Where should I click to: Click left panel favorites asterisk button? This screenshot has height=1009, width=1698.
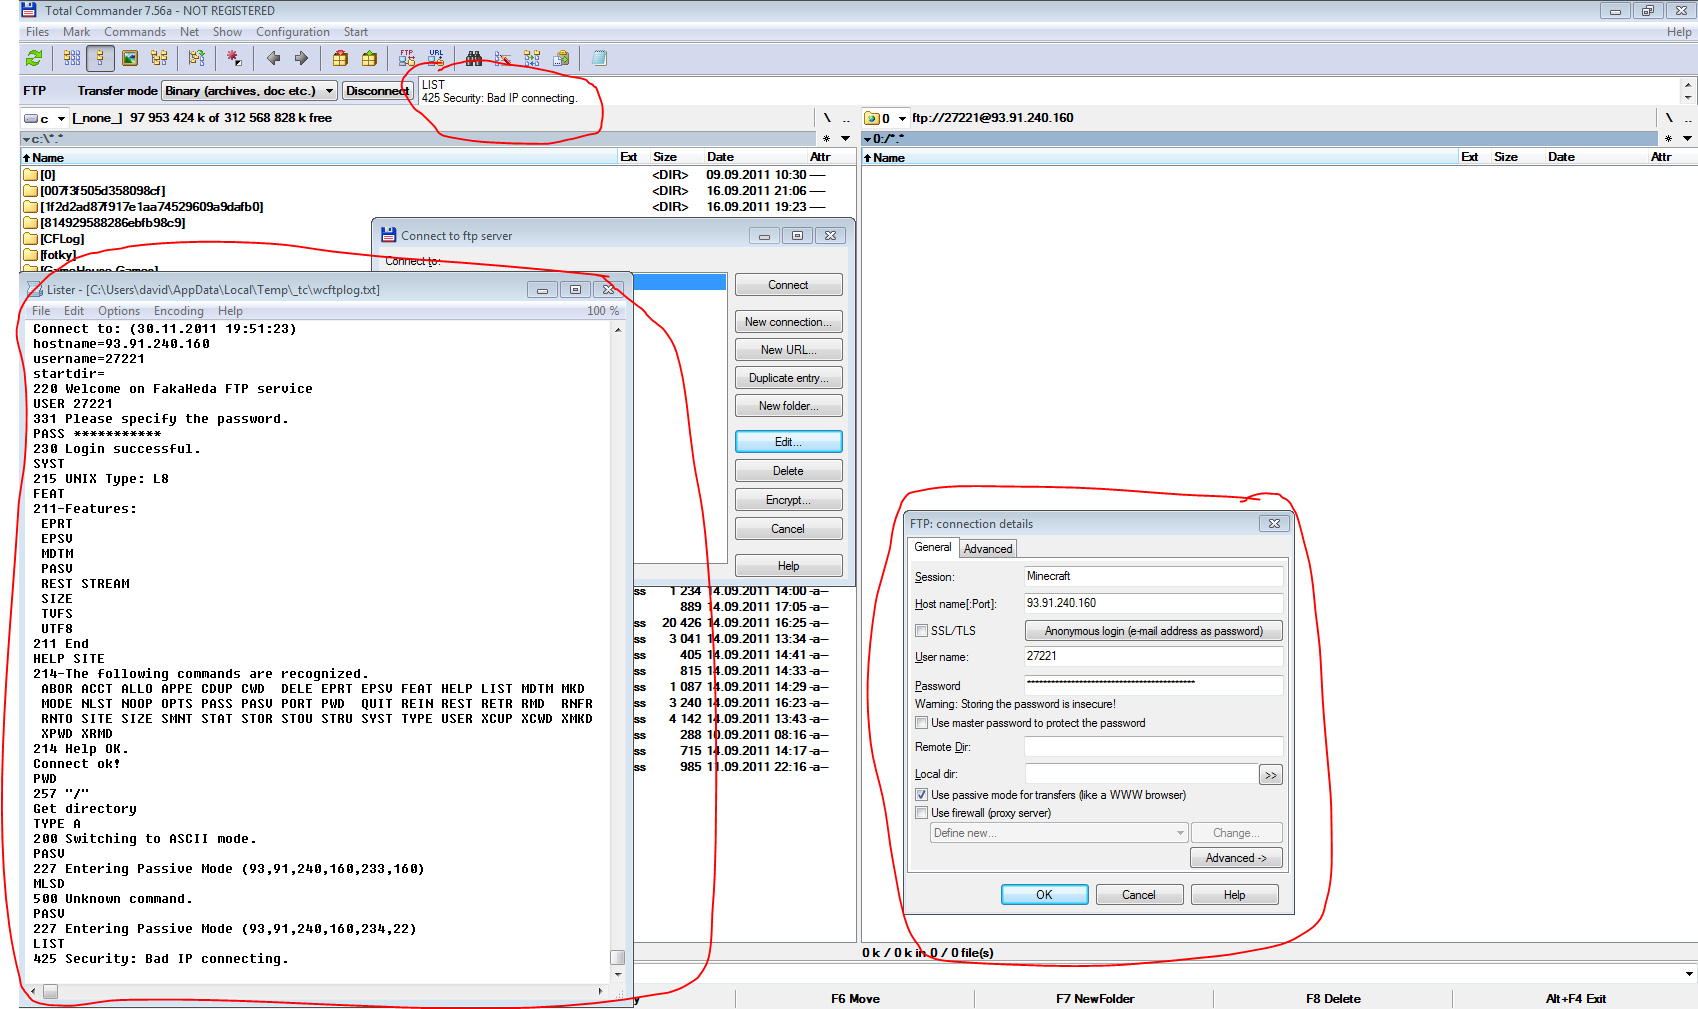tap(826, 139)
